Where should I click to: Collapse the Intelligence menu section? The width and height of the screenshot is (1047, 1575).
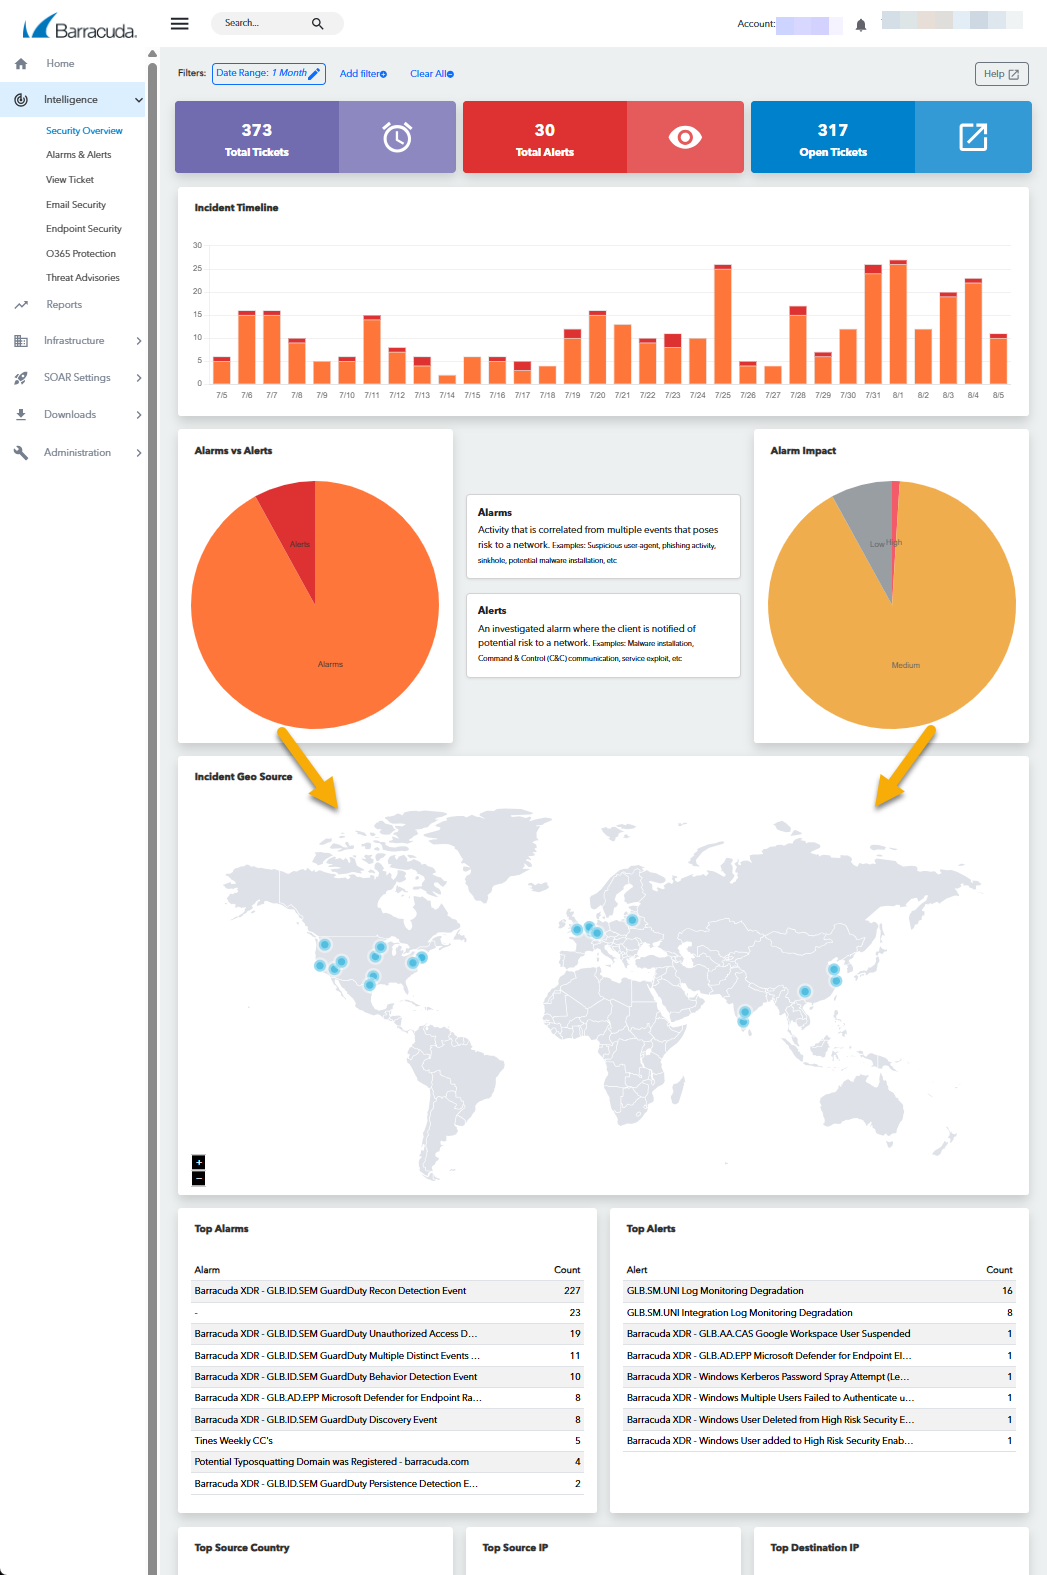click(139, 100)
